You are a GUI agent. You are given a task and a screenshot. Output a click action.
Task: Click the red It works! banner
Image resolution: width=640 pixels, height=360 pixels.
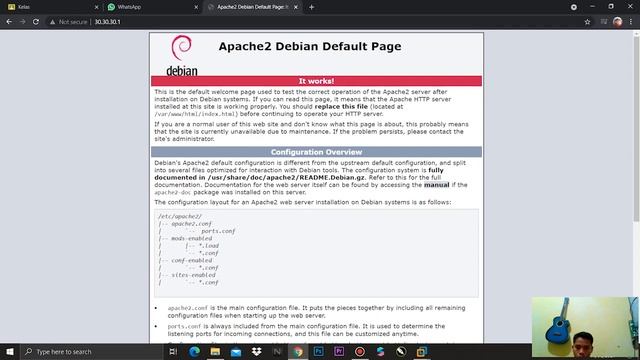click(x=316, y=81)
